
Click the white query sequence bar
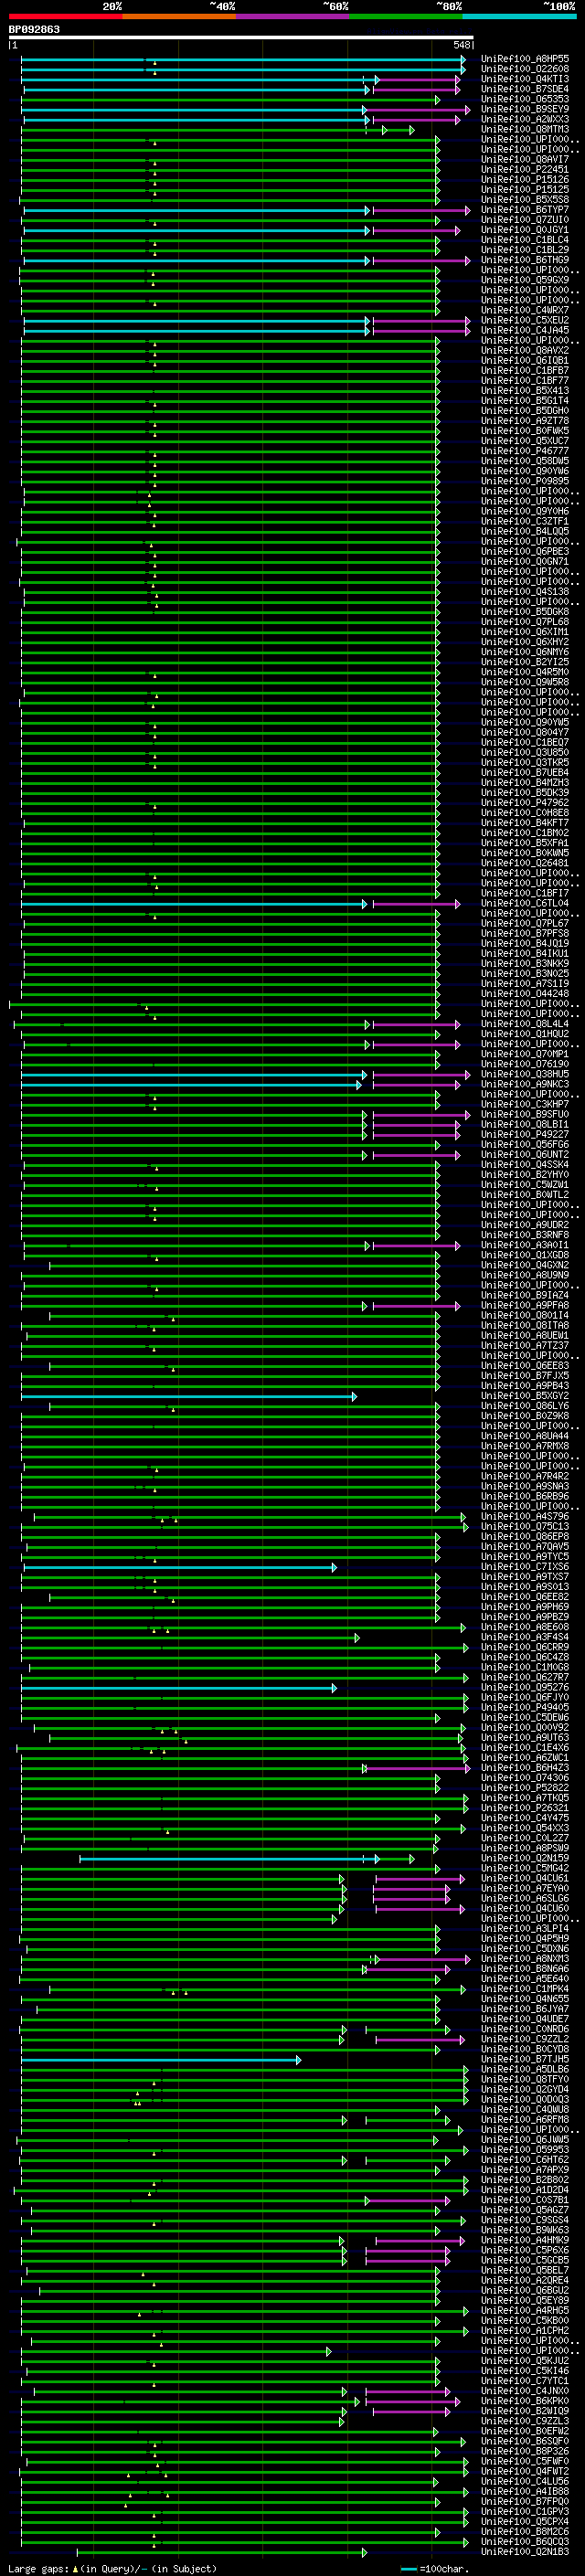coord(241,37)
